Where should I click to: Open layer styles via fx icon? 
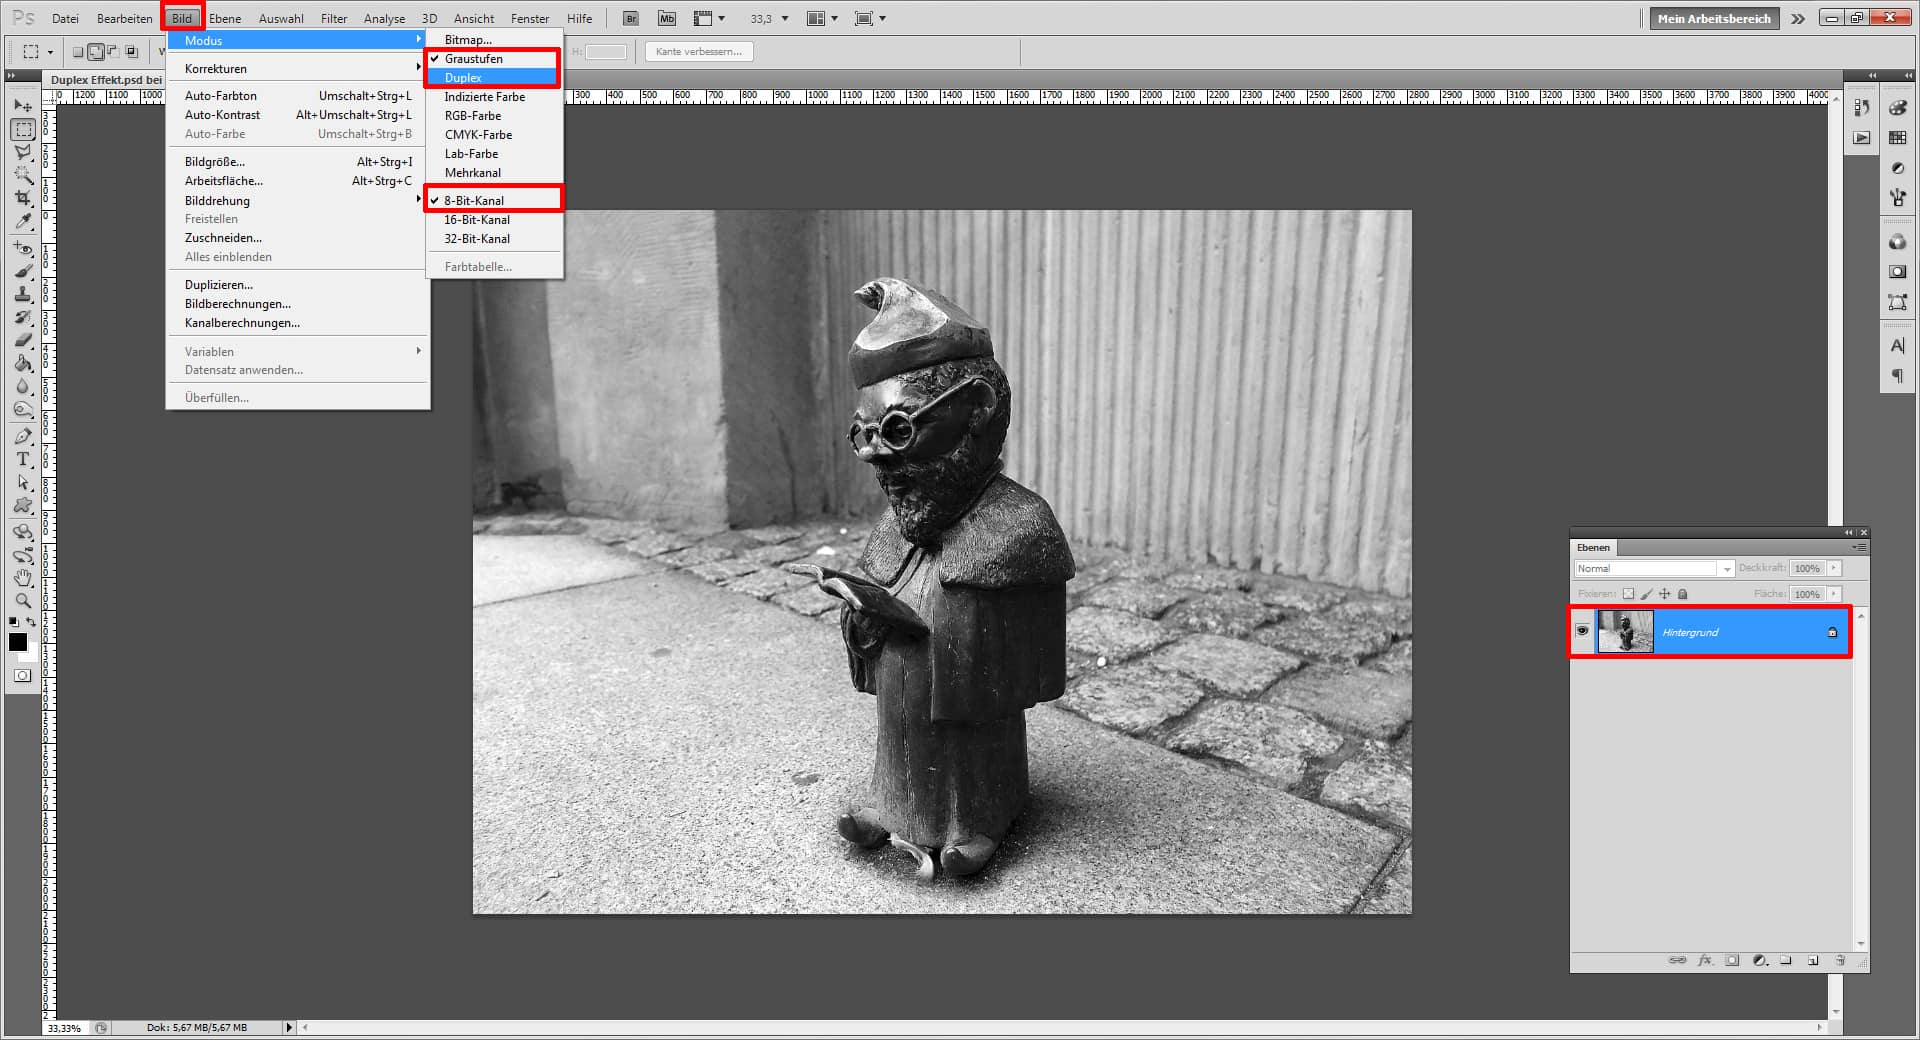(1705, 961)
